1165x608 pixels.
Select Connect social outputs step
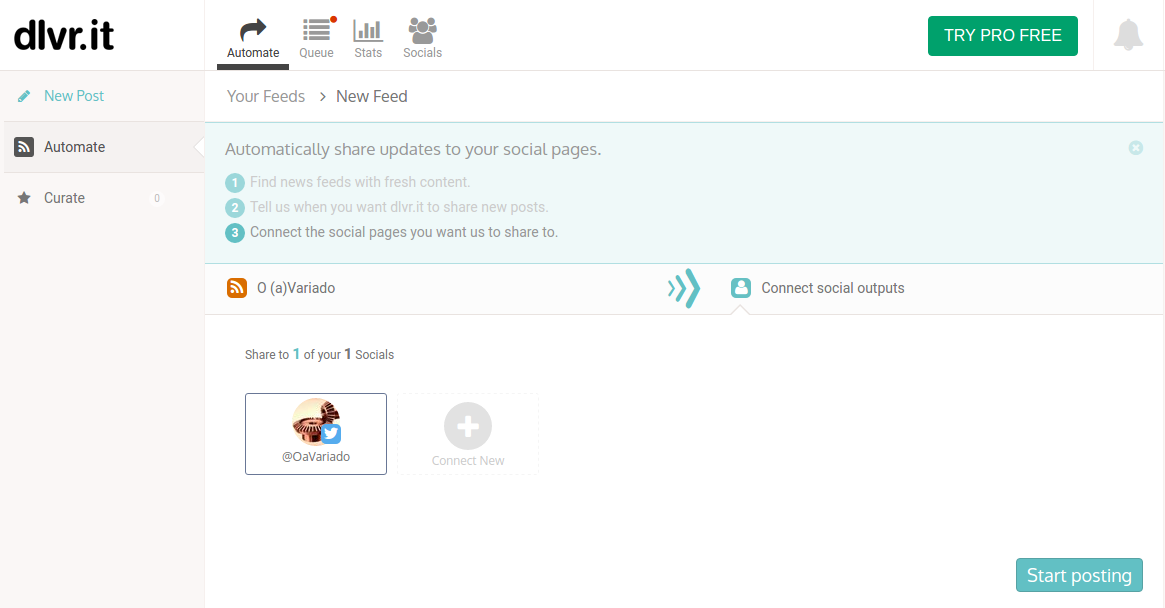coord(832,288)
